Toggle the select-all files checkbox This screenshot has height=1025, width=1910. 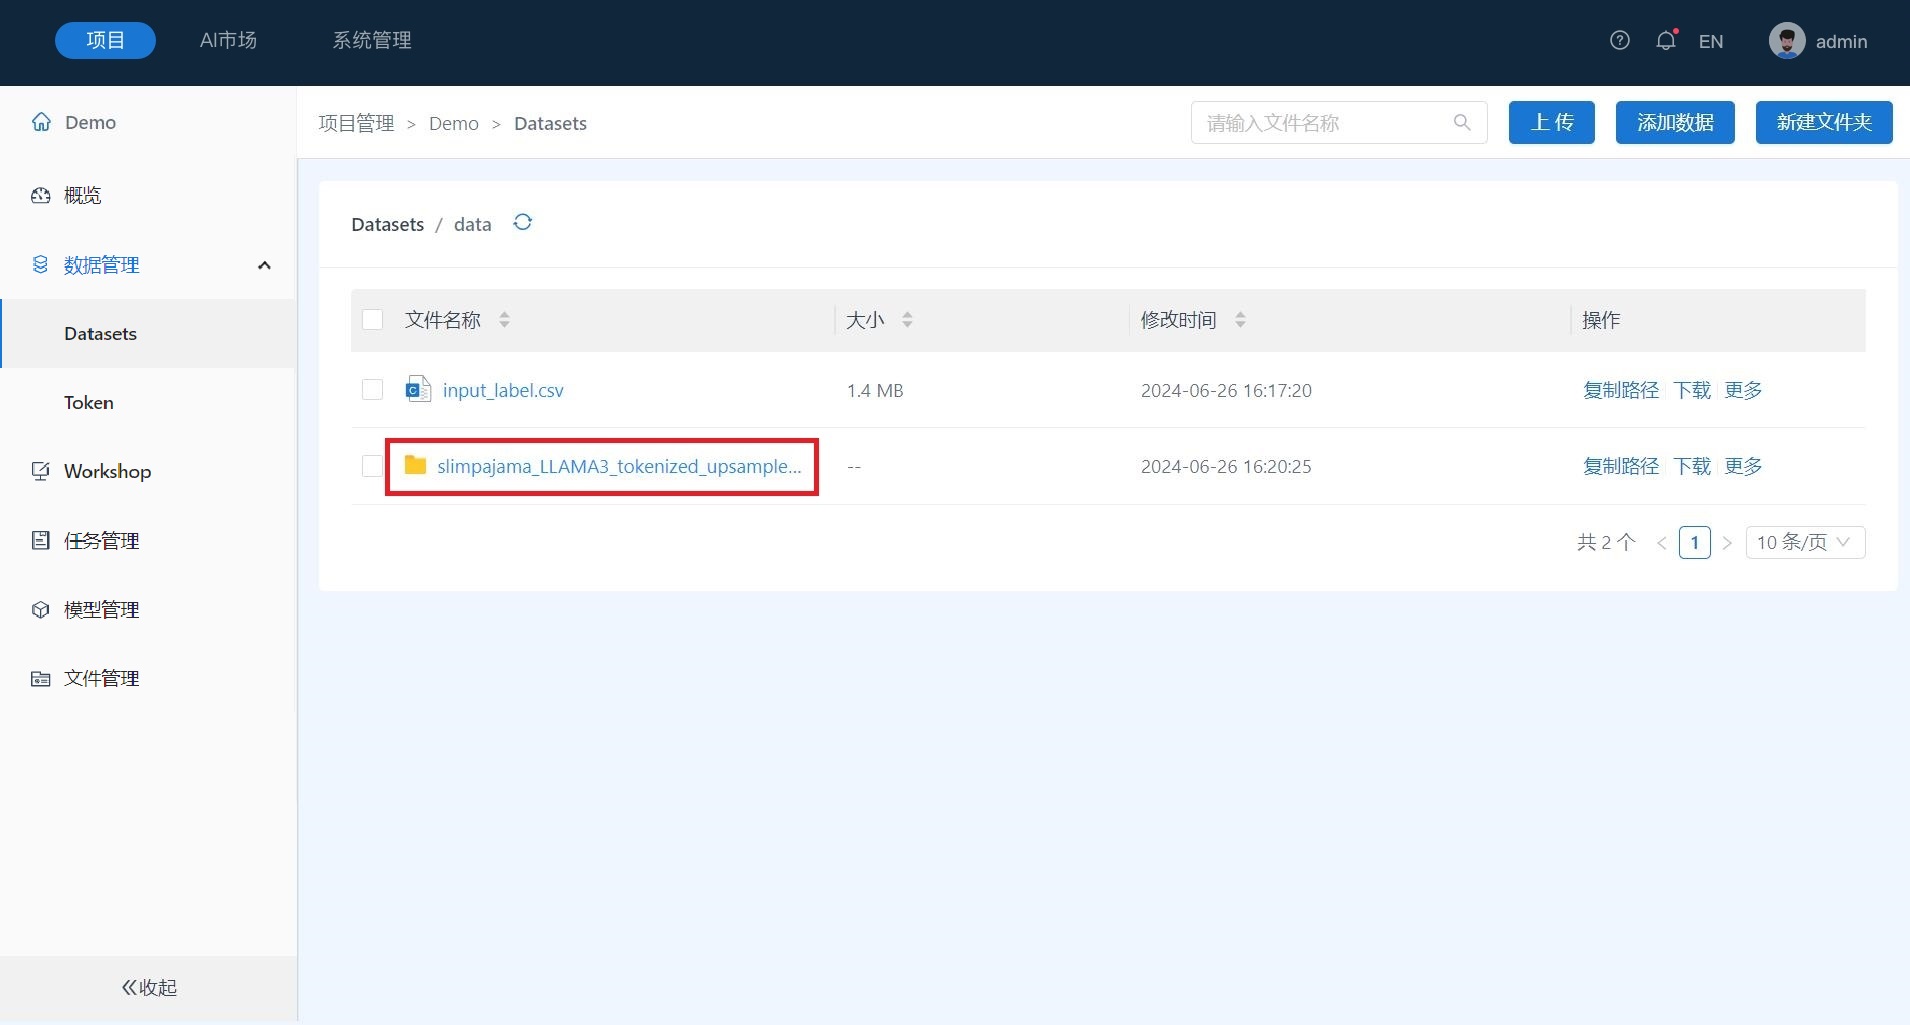(x=372, y=320)
